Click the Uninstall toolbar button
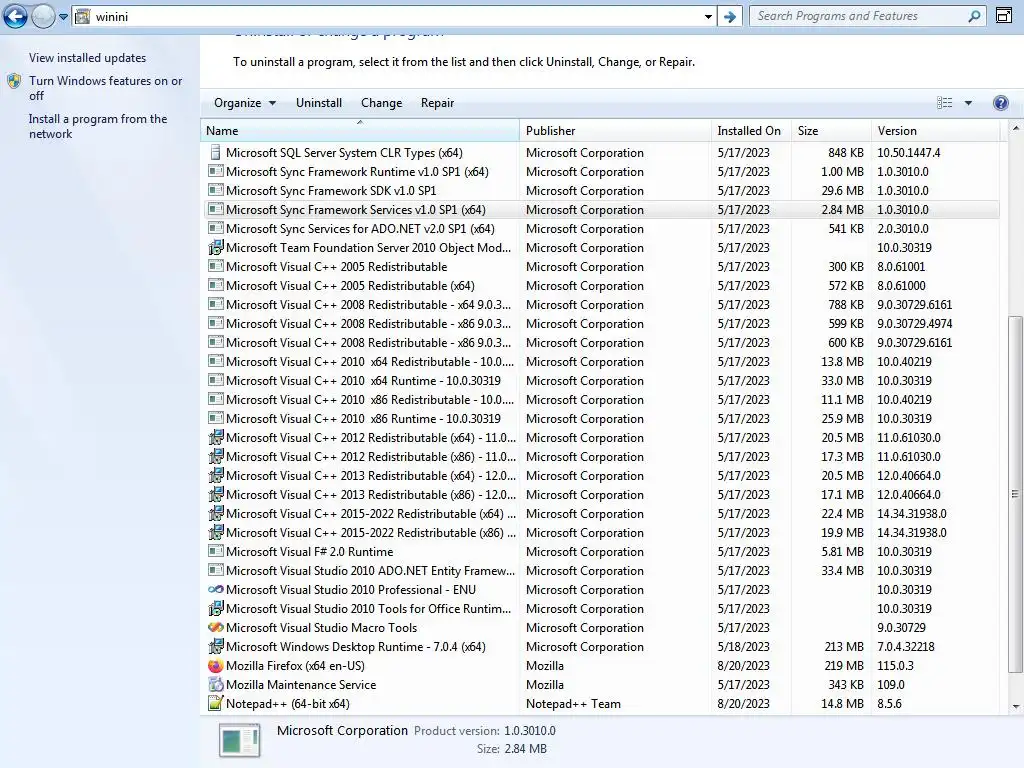Image resolution: width=1024 pixels, height=768 pixels. click(x=319, y=103)
